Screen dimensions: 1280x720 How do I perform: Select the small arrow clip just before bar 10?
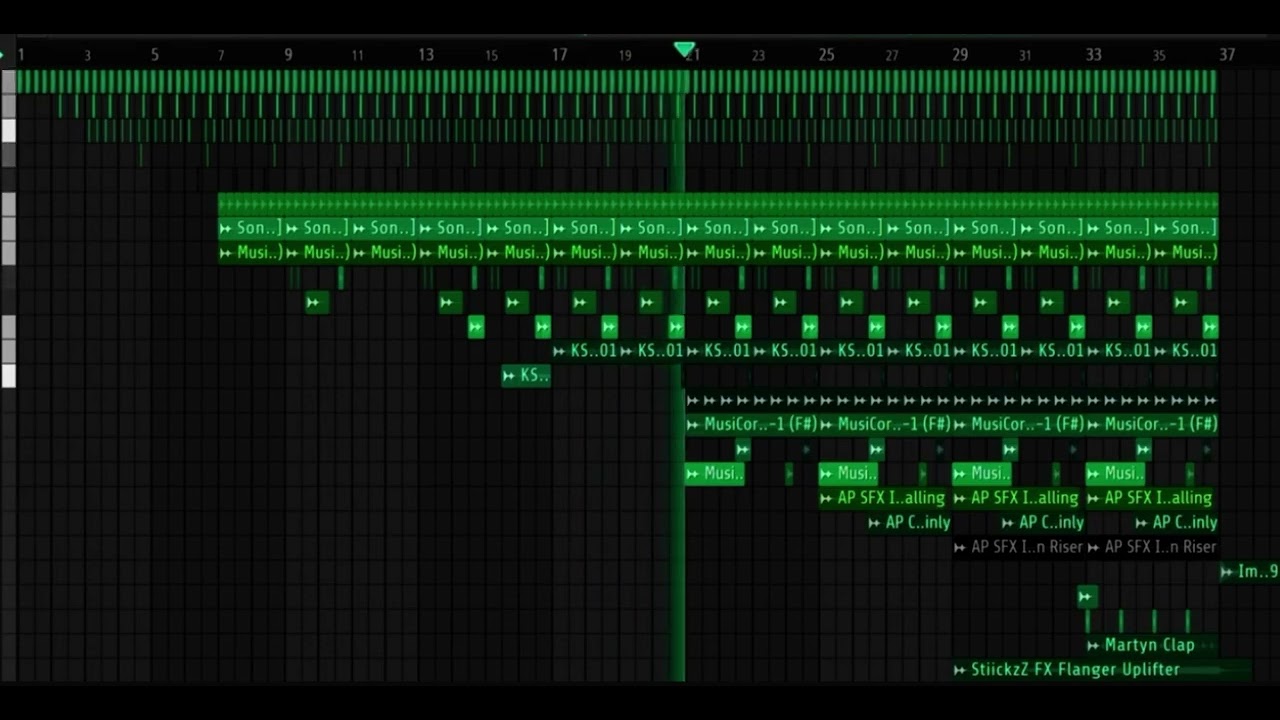(317, 302)
